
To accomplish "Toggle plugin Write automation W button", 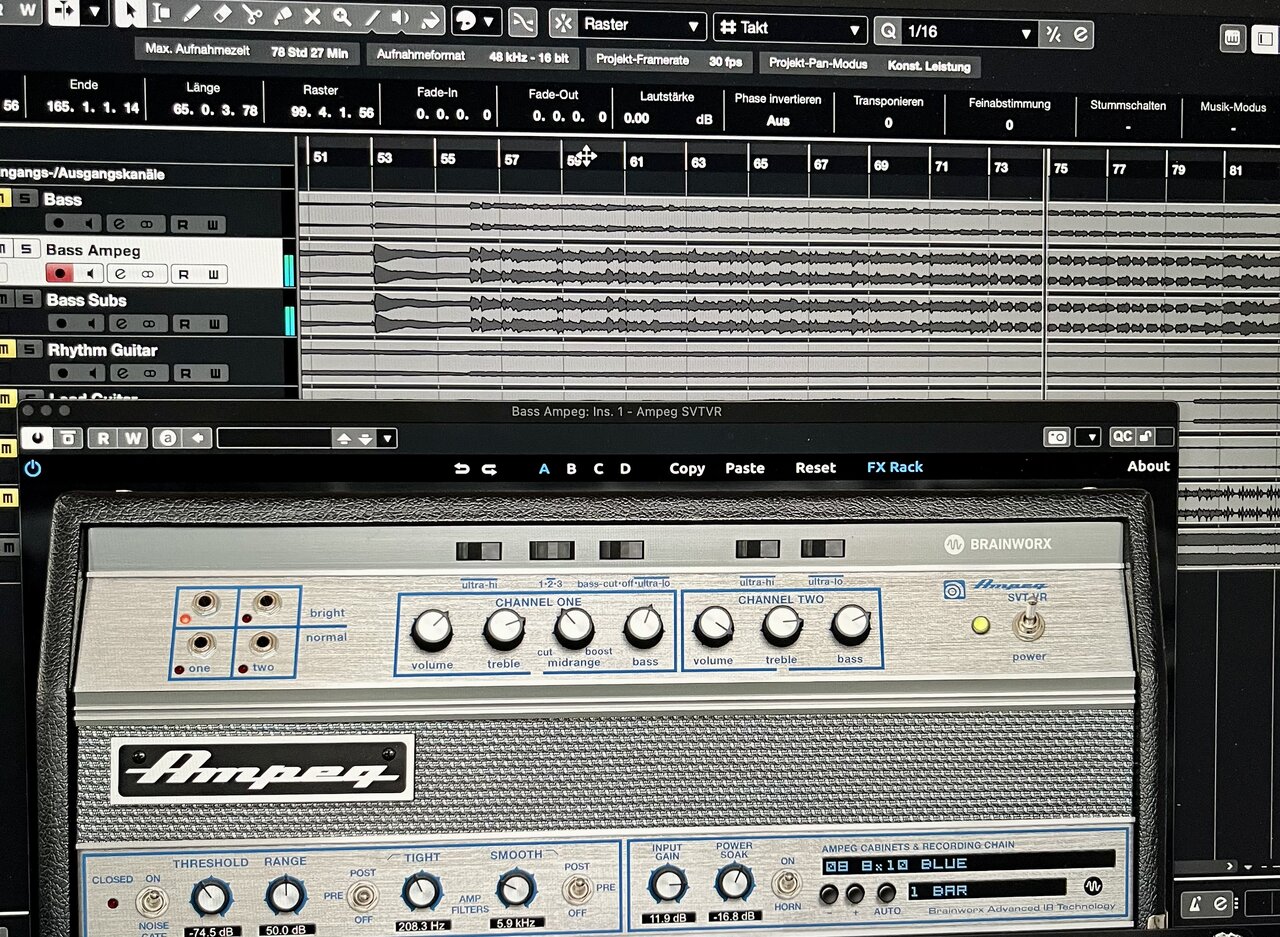I will click(133, 438).
